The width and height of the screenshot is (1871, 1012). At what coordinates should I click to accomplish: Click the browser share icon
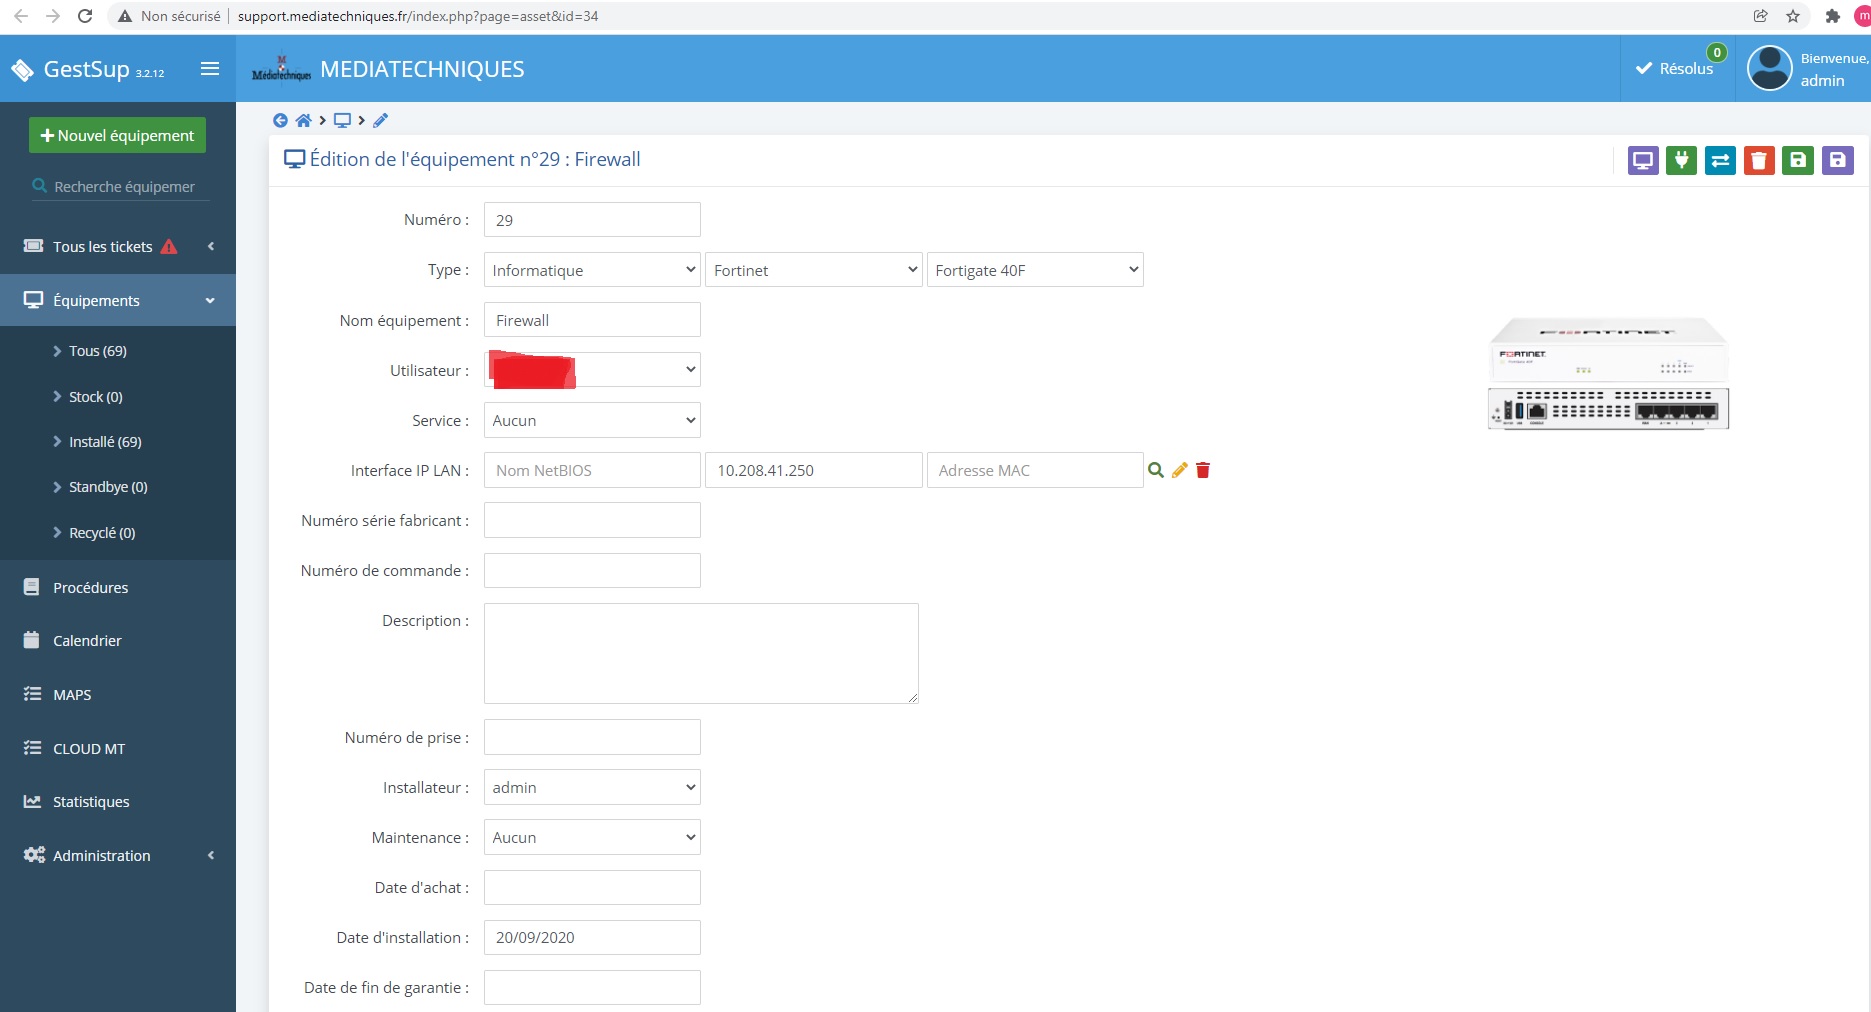pyautogui.click(x=1760, y=16)
